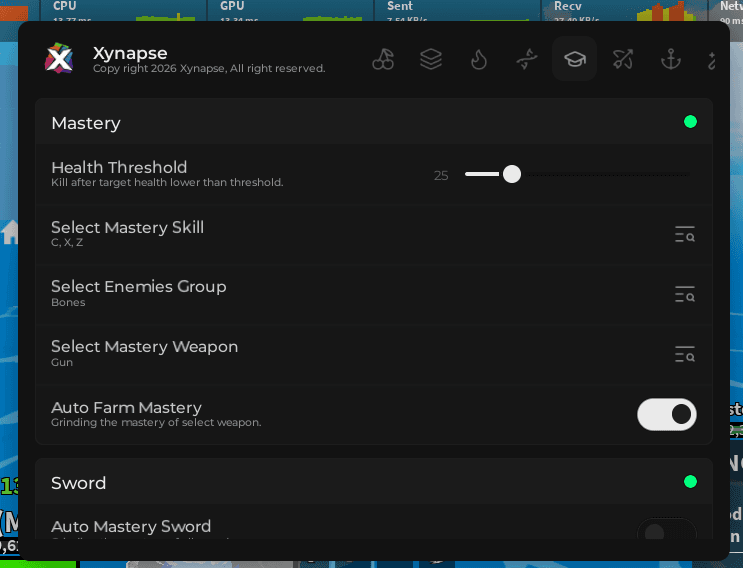Open the stacked layers tab icon
Screen dimensions: 743x568
click(431, 59)
